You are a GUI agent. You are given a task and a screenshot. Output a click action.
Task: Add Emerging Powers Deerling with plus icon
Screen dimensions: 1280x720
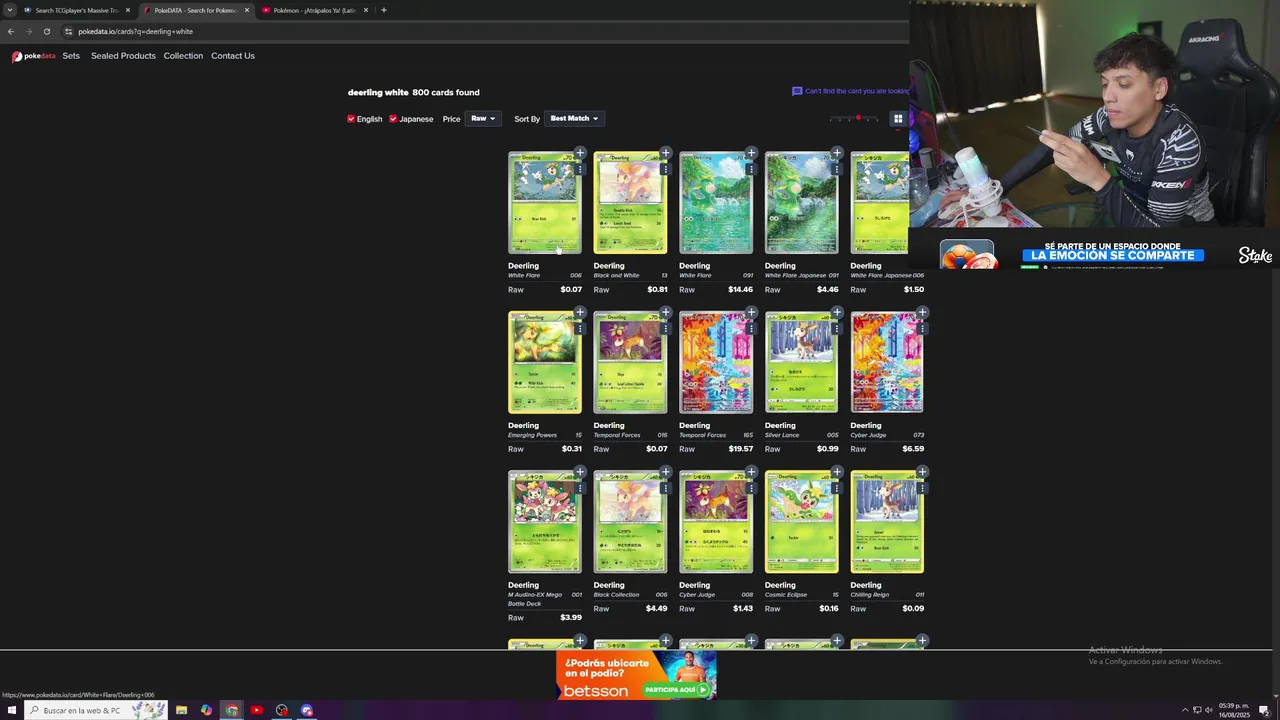tap(580, 312)
